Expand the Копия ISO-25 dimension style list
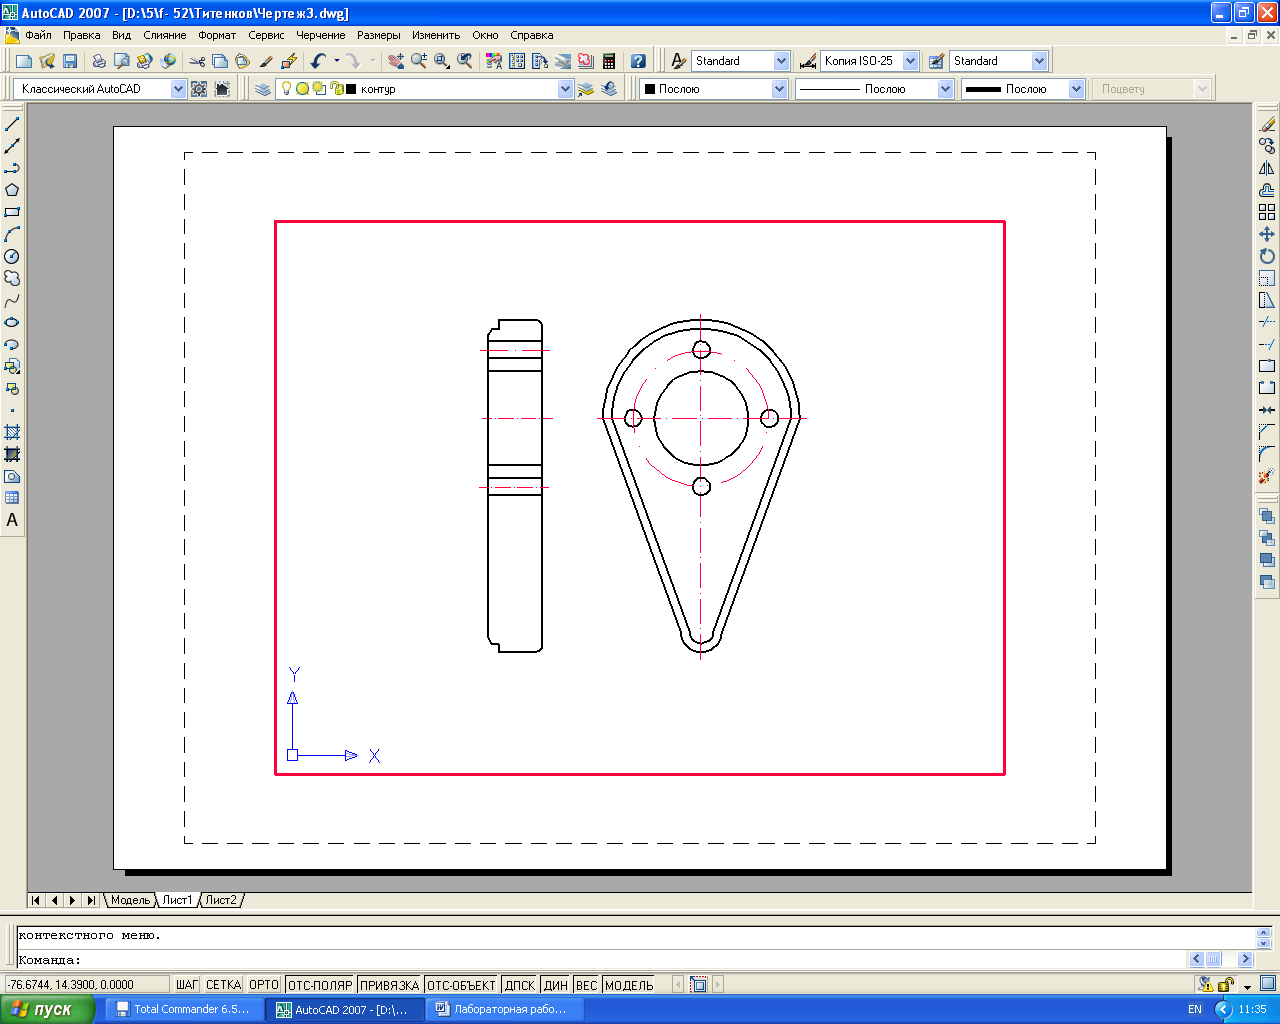This screenshot has width=1280, height=1024. 910,61
